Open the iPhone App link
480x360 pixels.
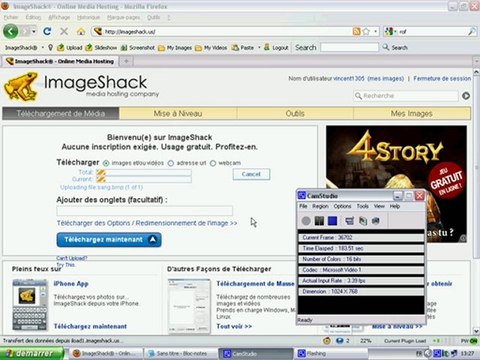[71, 284]
